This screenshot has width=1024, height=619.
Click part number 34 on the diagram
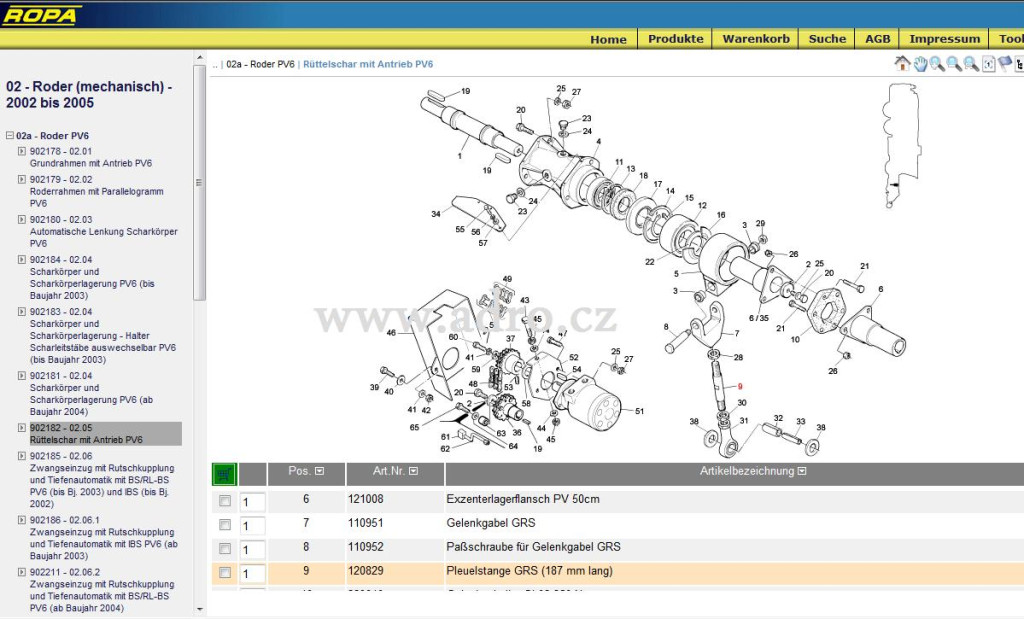click(436, 214)
